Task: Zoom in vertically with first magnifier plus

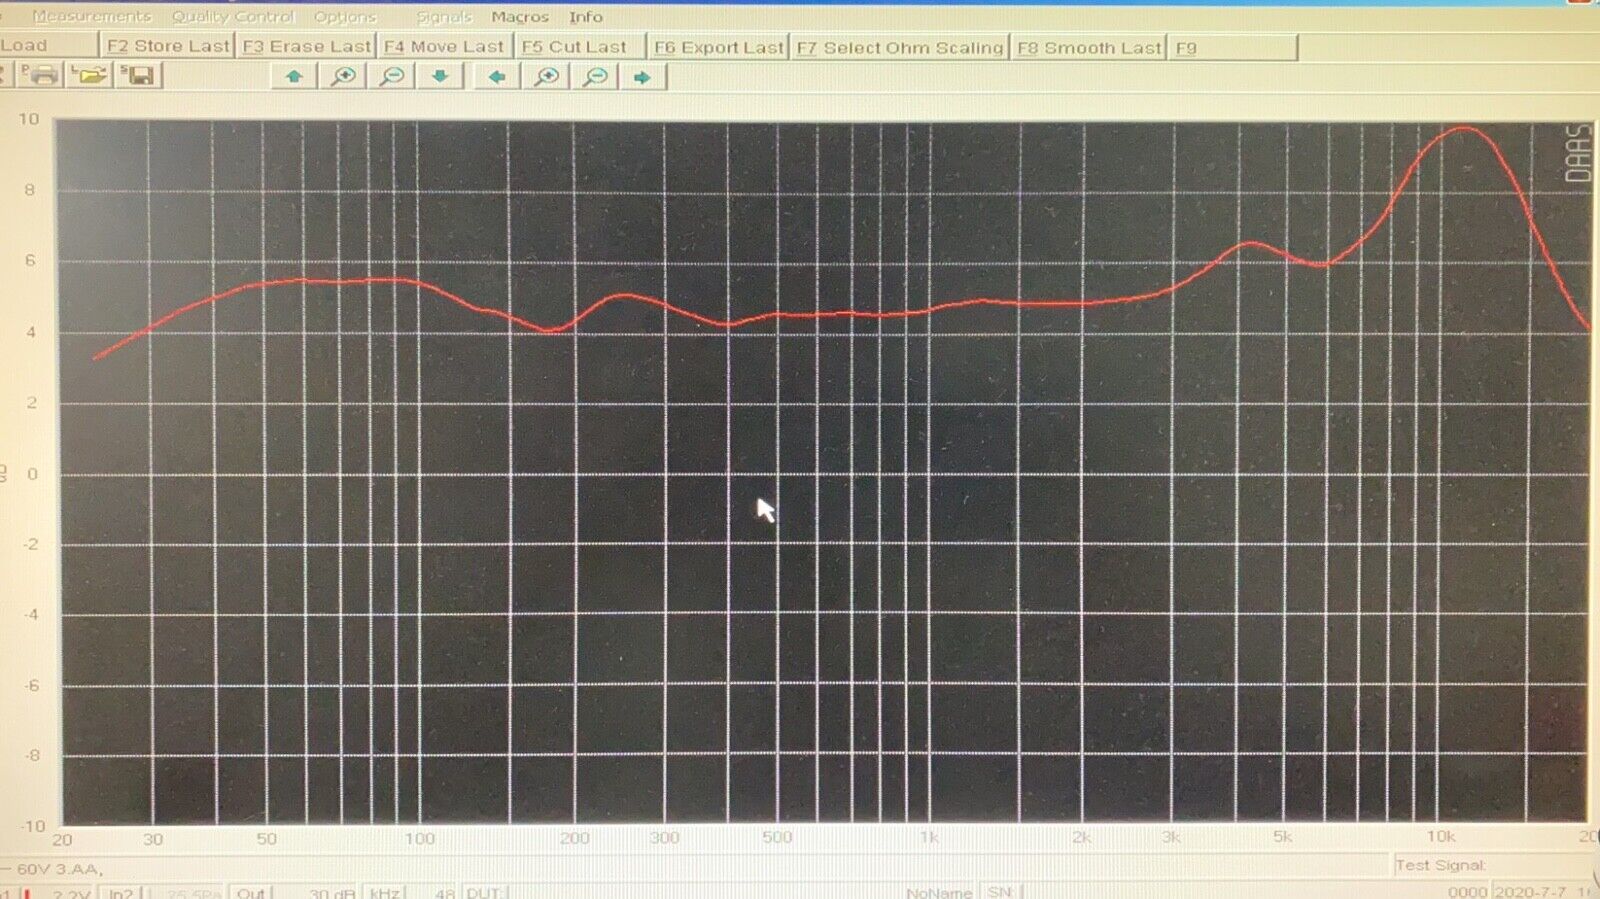Action: click(x=343, y=77)
